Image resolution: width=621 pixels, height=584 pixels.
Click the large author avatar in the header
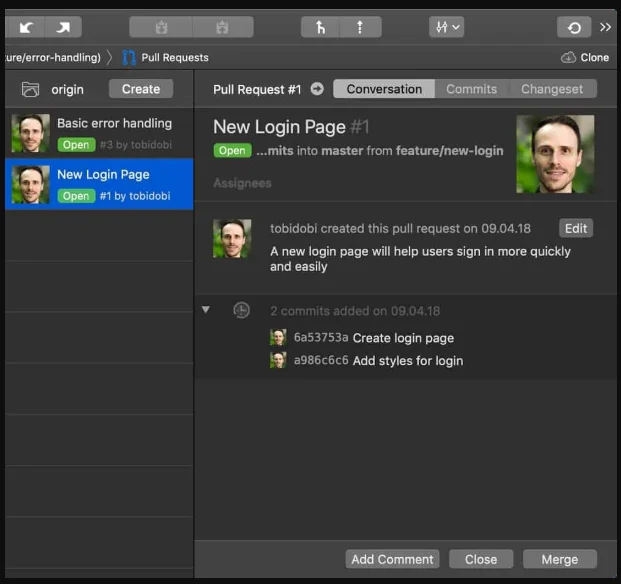[555, 154]
